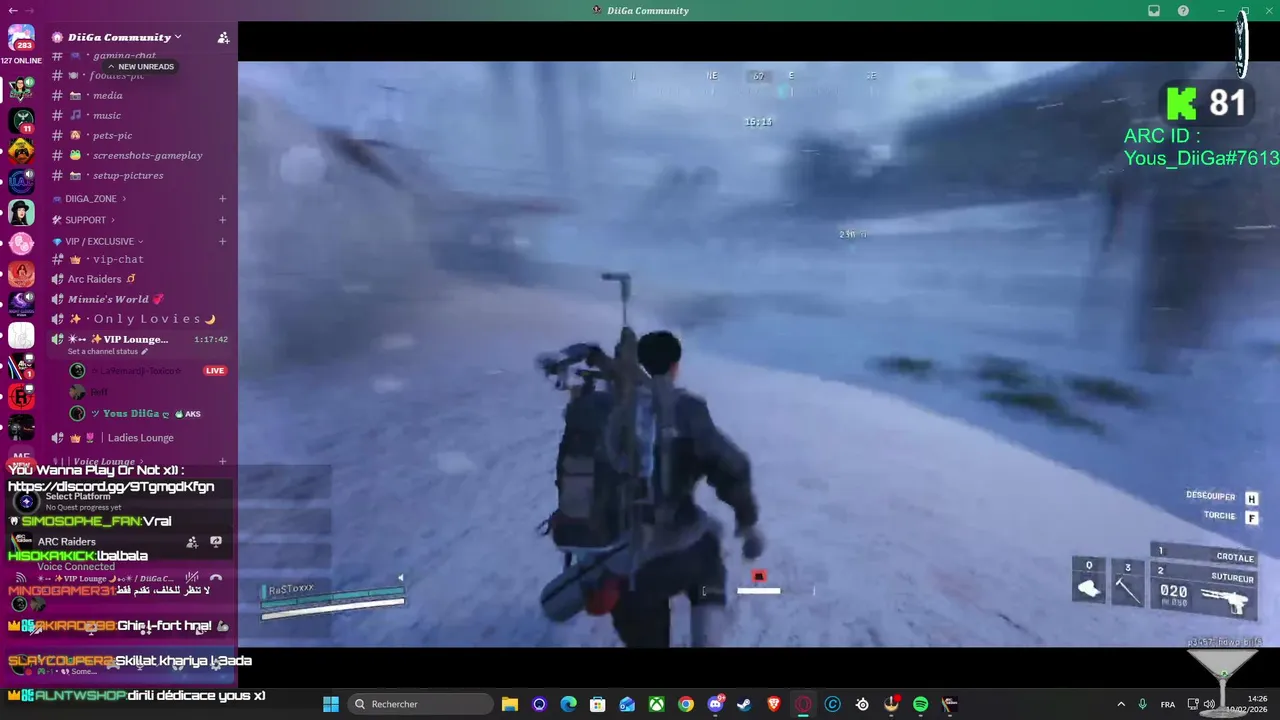The width and height of the screenshot is (1280, 720).
Task: Add a channel to VIP / EXCLUSIVE with plus
Action: [222, 241]
